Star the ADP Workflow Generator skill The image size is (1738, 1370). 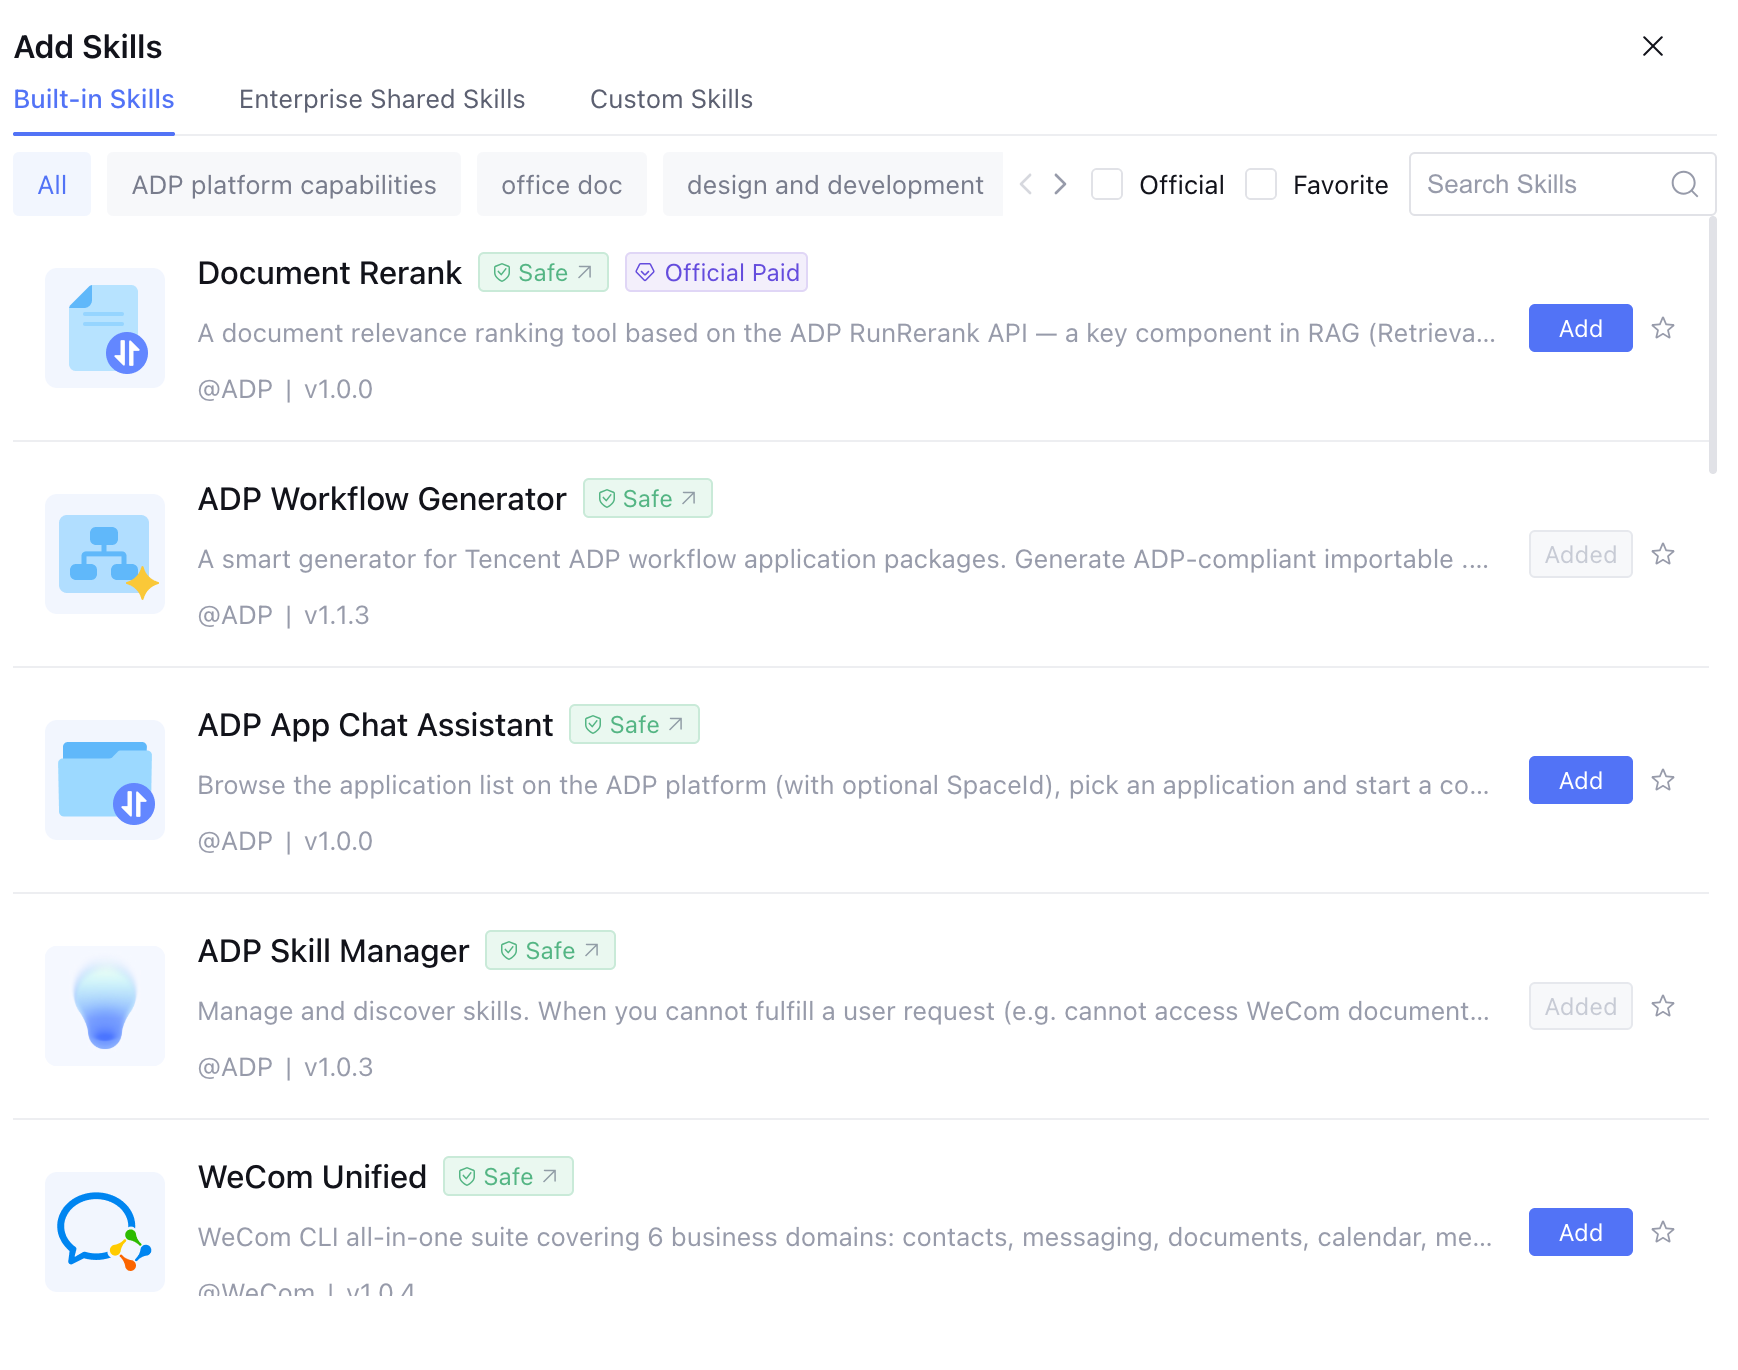point(1663,554)
